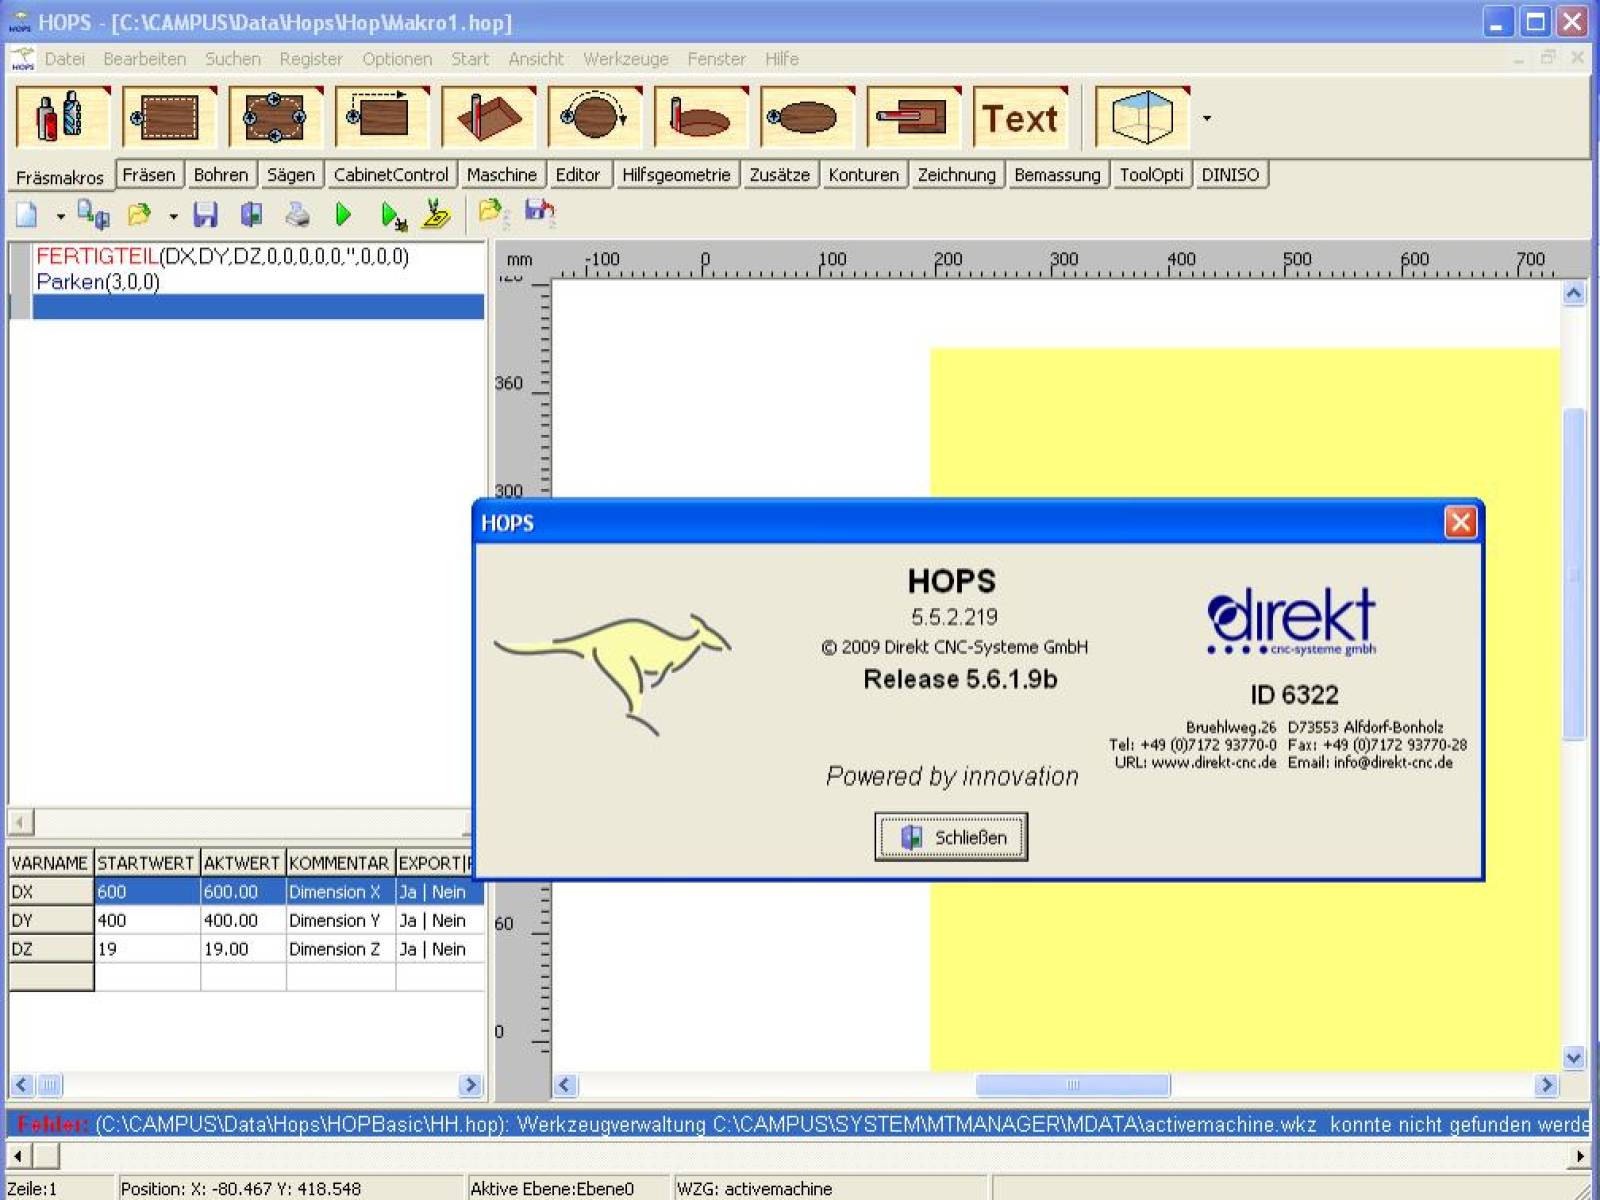1600x1200 pixels.
Task: Start debug run with play-bug icon
Action: click(x=393, y=215)
